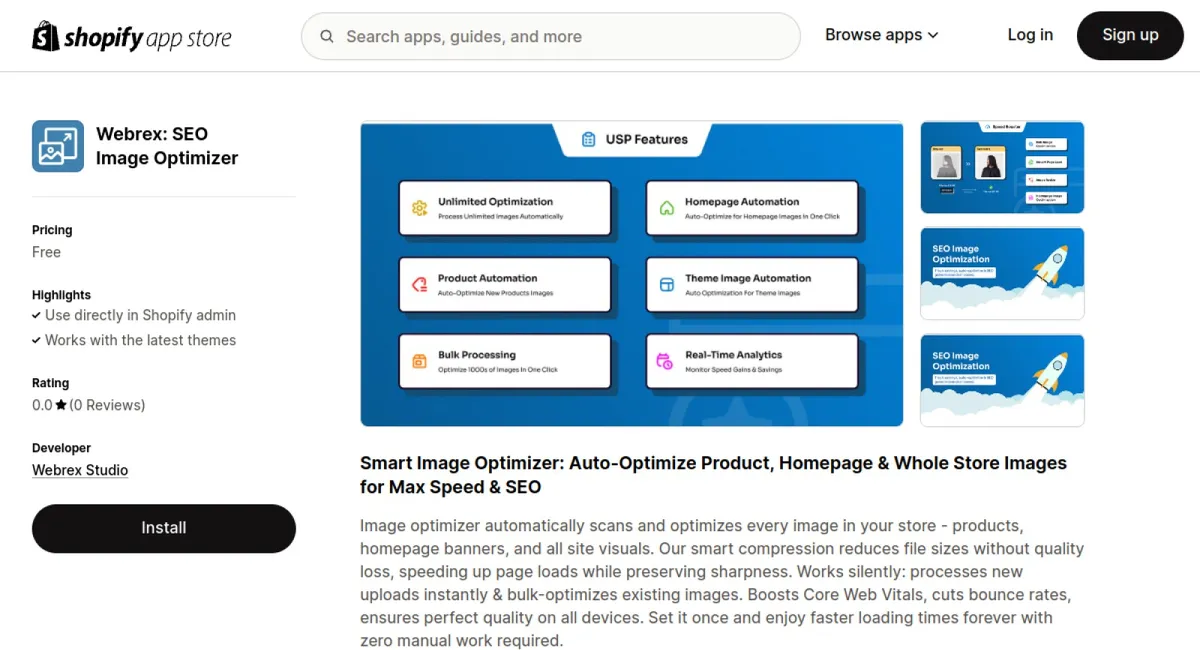1200x650 pixels.
Task: Open the Log in link
Action: click(1030, 35)
